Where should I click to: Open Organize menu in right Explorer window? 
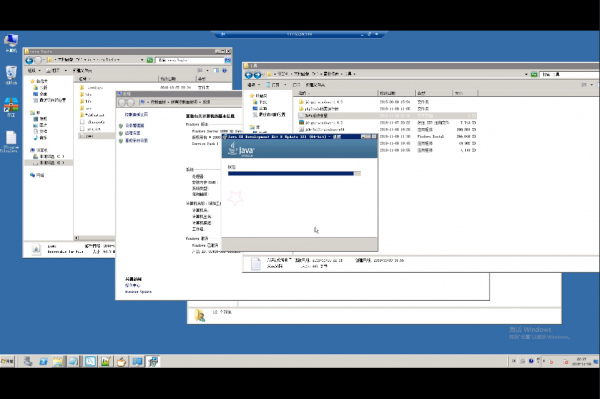tap(253, 85)
